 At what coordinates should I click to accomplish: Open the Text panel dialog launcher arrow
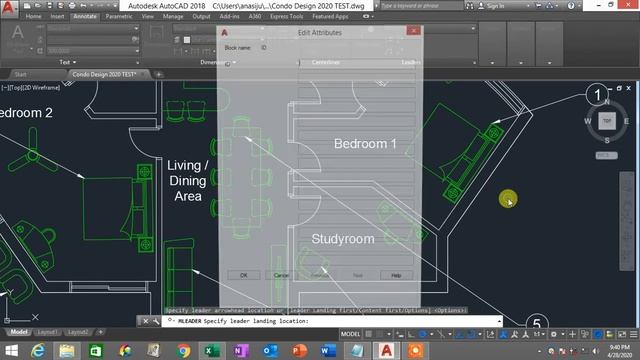137,62
